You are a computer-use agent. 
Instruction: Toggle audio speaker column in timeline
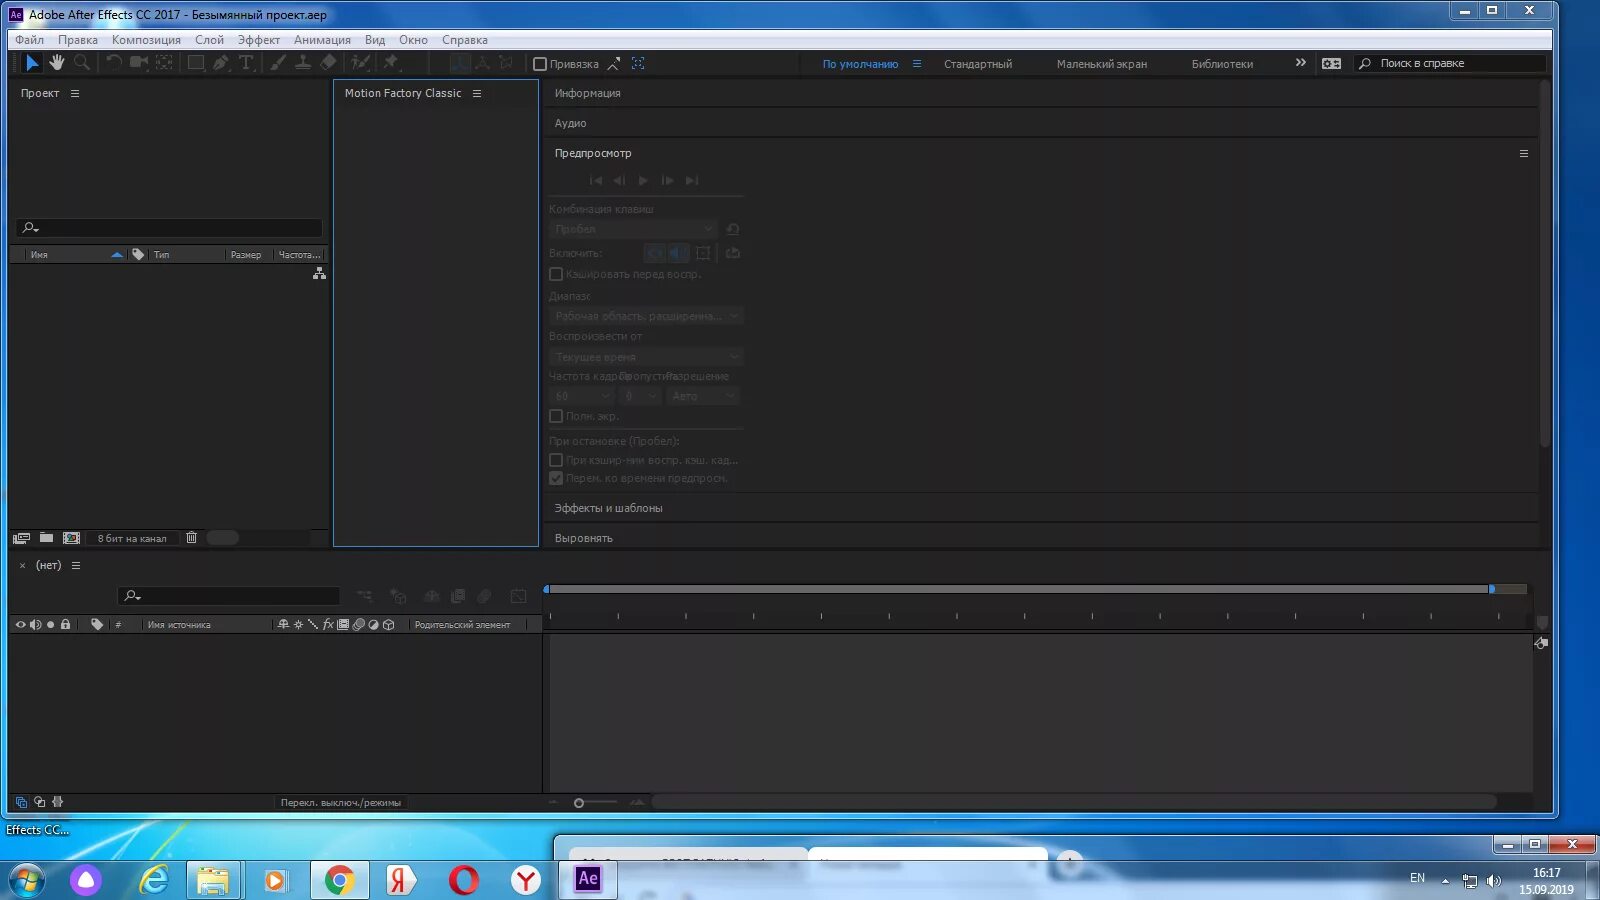[x=35, y=624]
